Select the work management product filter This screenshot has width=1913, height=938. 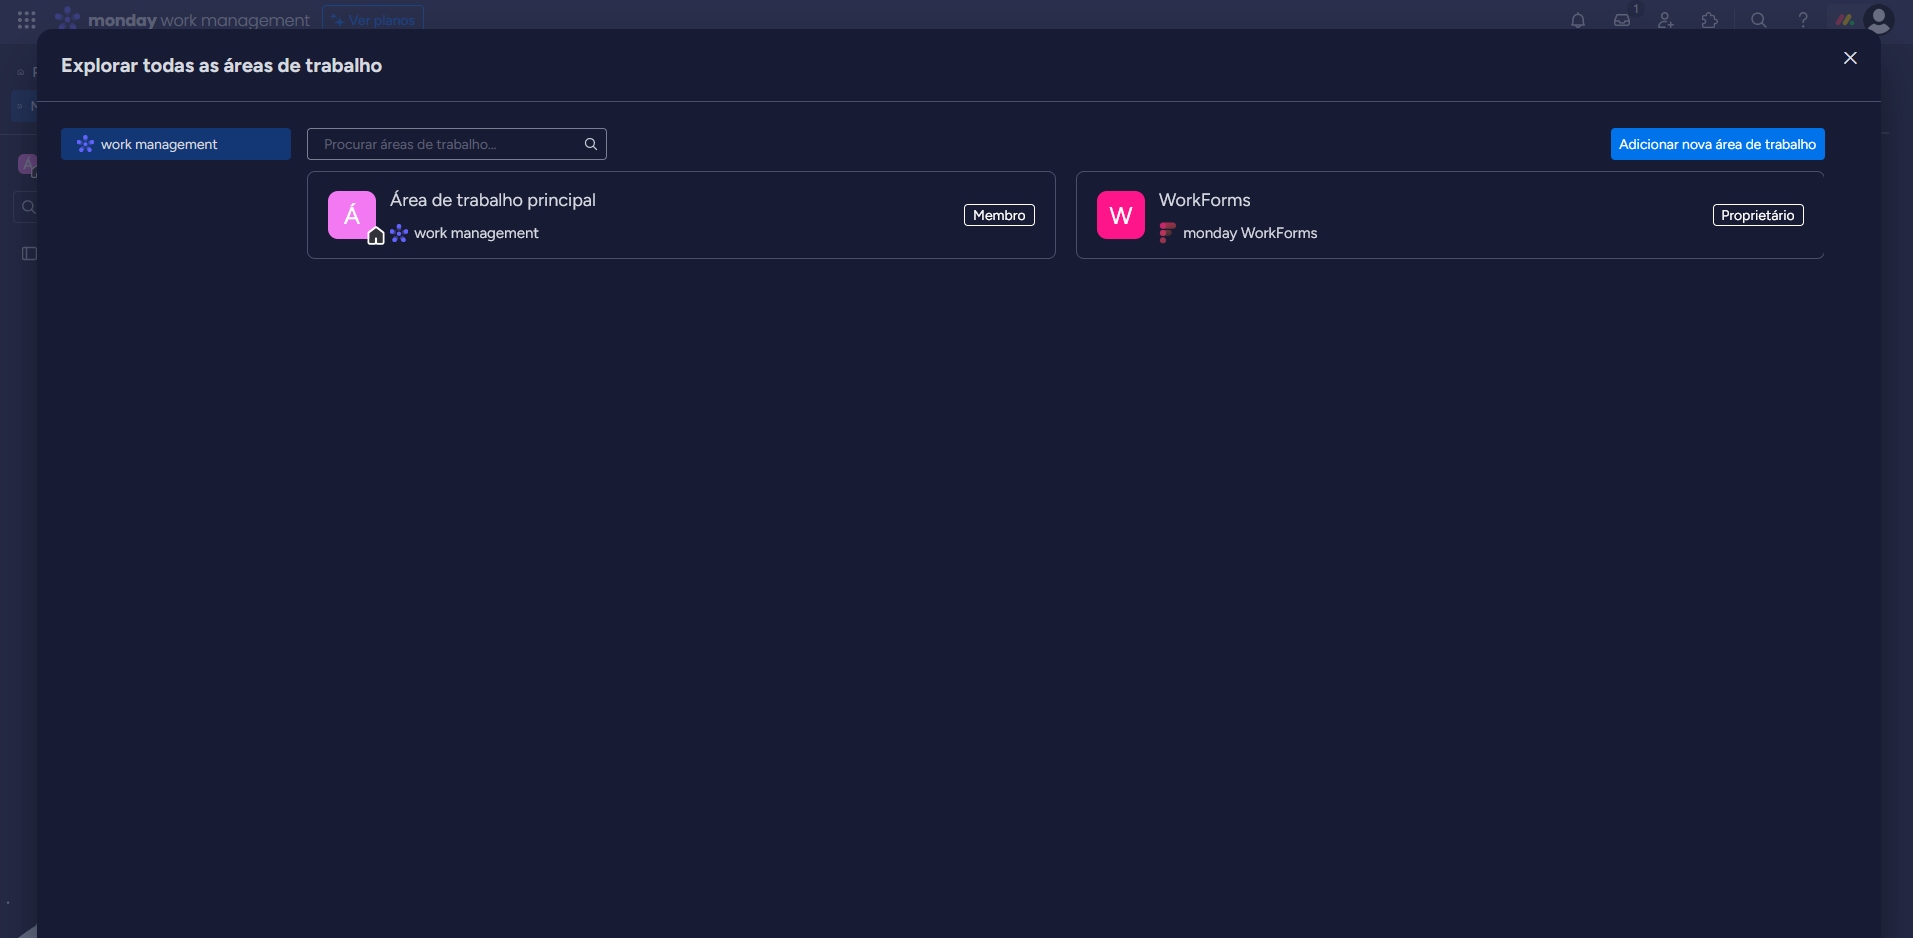[x=176, y=144]
